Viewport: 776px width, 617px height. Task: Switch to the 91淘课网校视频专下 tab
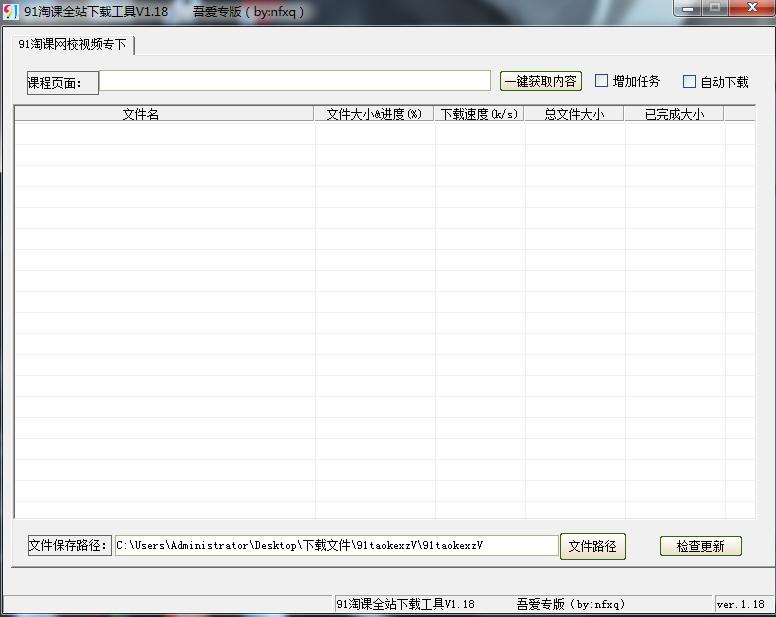tap(72, 45)
